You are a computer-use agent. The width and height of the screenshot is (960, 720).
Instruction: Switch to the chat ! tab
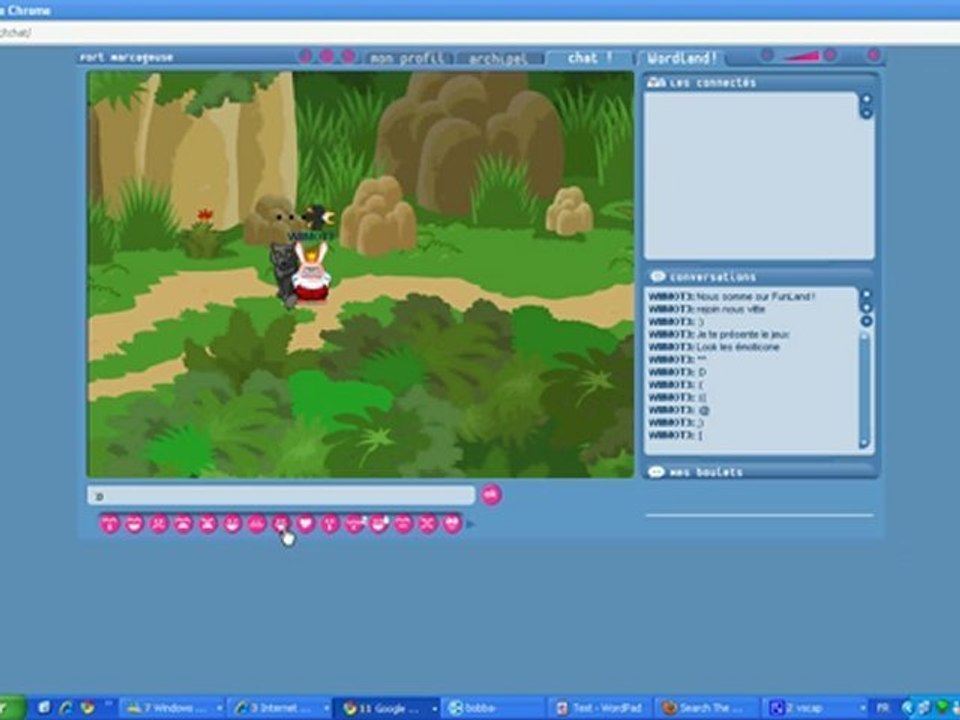pyautogui.click(x=589, y=58)
